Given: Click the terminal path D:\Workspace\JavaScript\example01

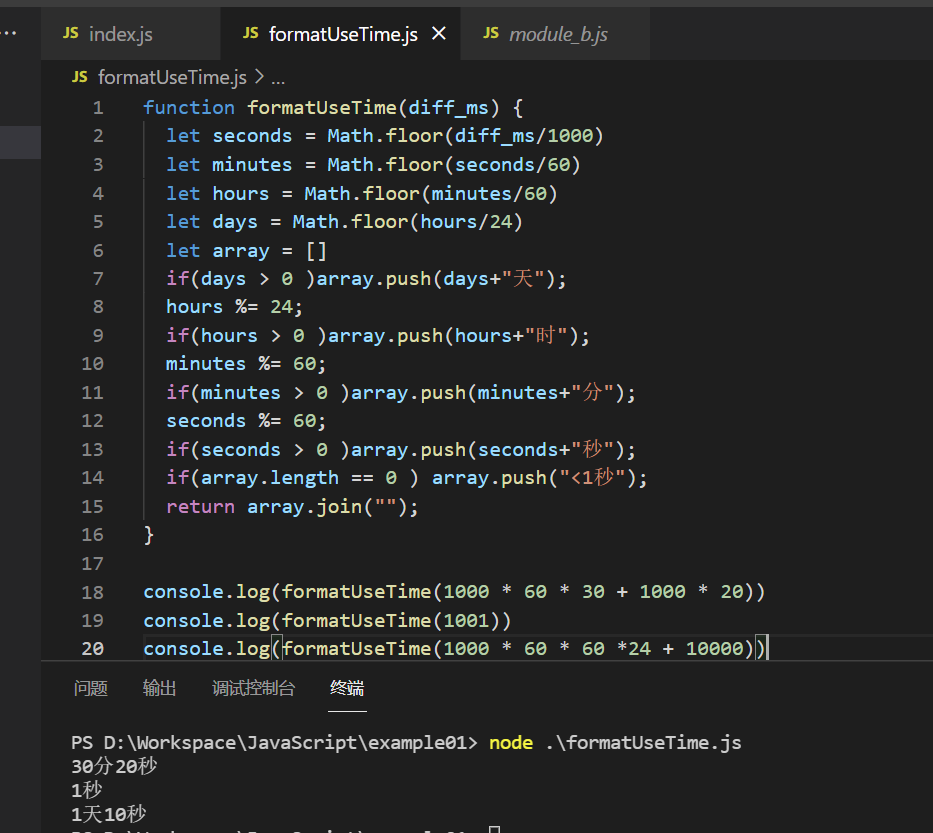Looking at the screenshot, I should coord(284,743).
